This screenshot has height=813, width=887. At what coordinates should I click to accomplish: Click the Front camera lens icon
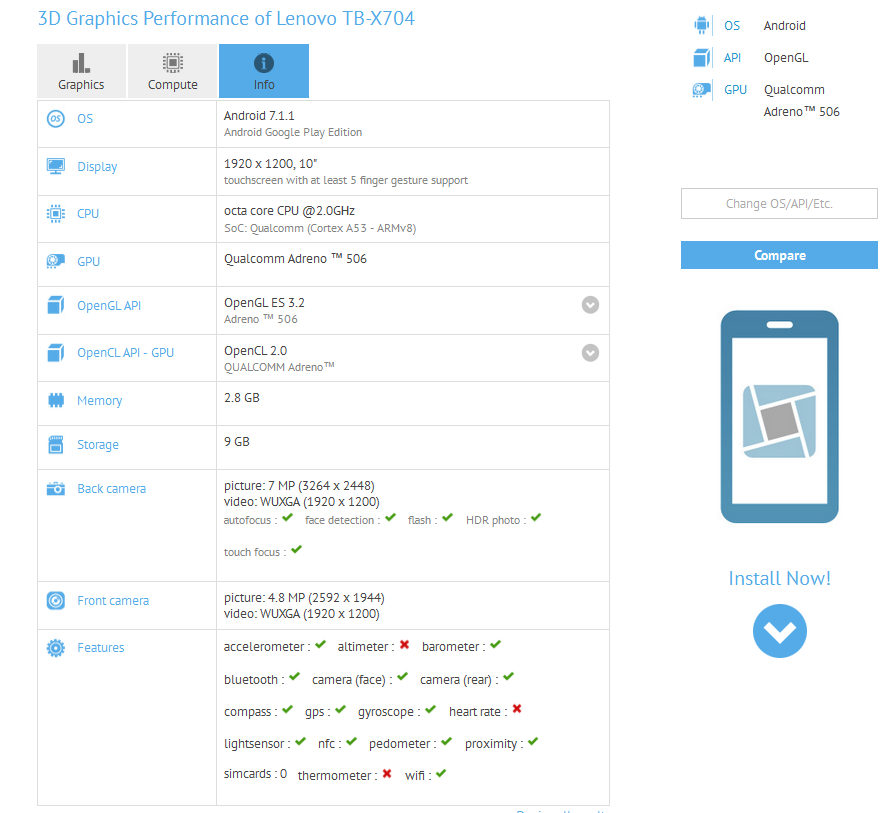[55, 600]
